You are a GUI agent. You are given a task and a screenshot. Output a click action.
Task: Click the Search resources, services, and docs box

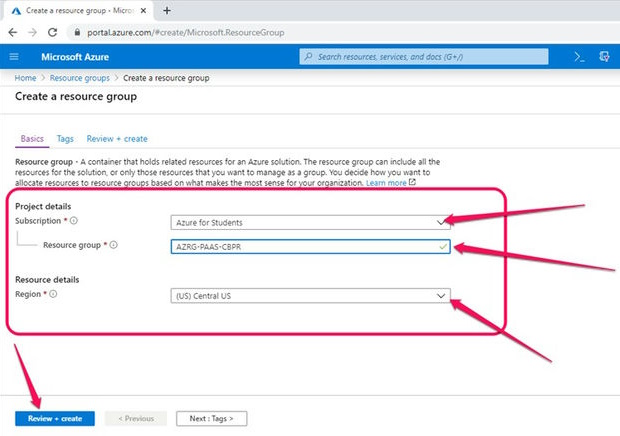click(x=424, y=57)
